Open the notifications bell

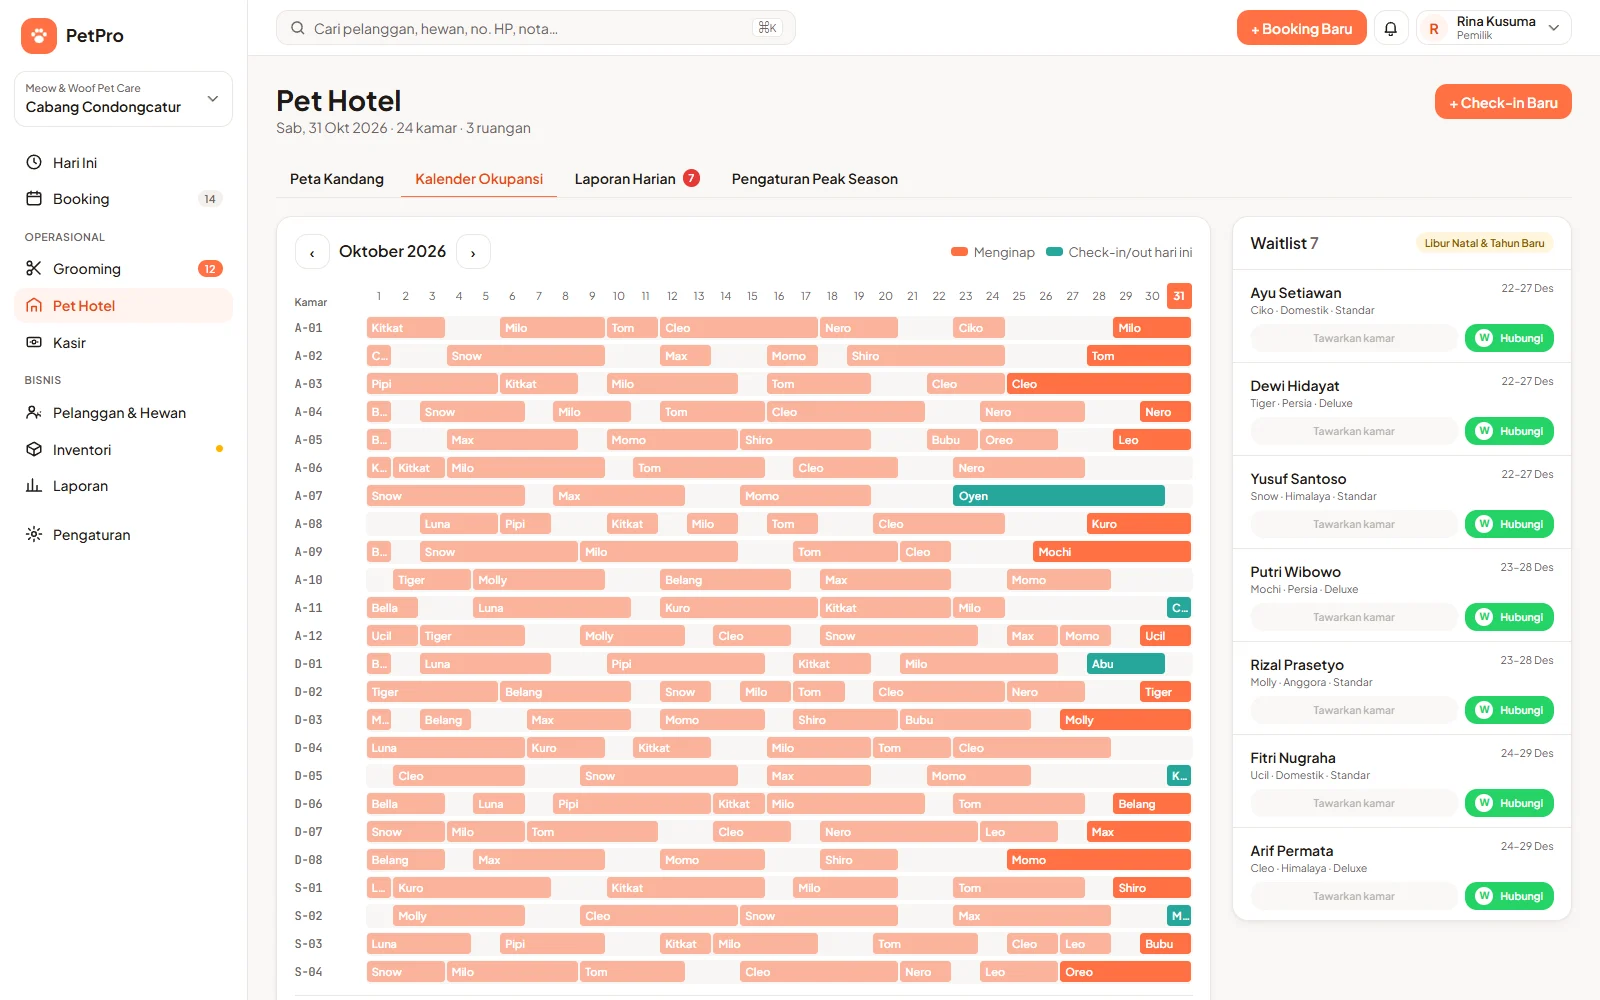[1391, 28]
